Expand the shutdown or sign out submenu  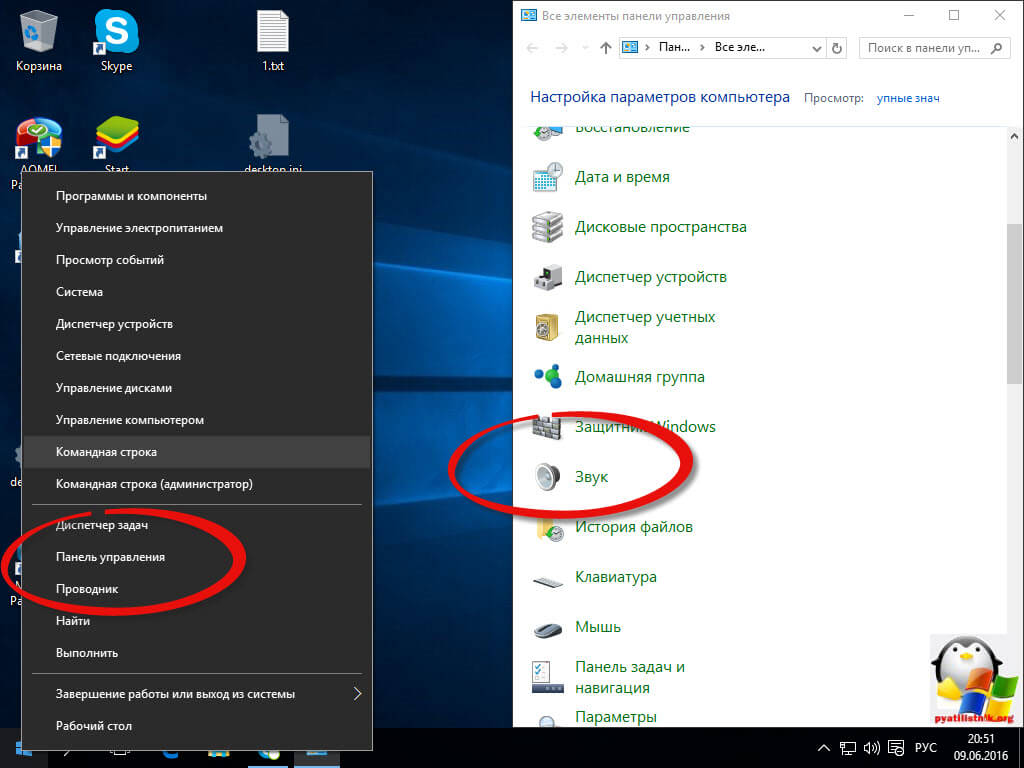(357, 693)
